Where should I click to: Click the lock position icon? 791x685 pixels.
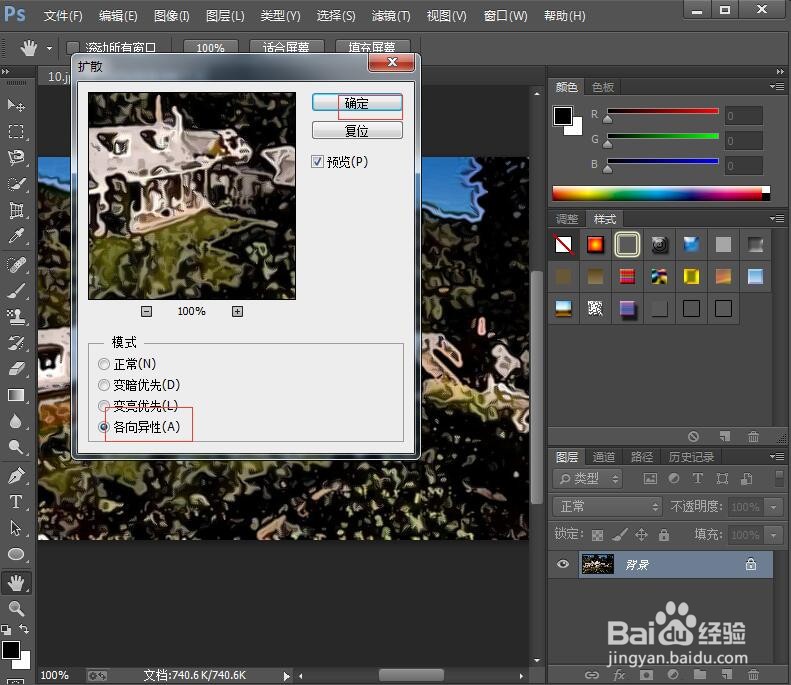point(641,534)
